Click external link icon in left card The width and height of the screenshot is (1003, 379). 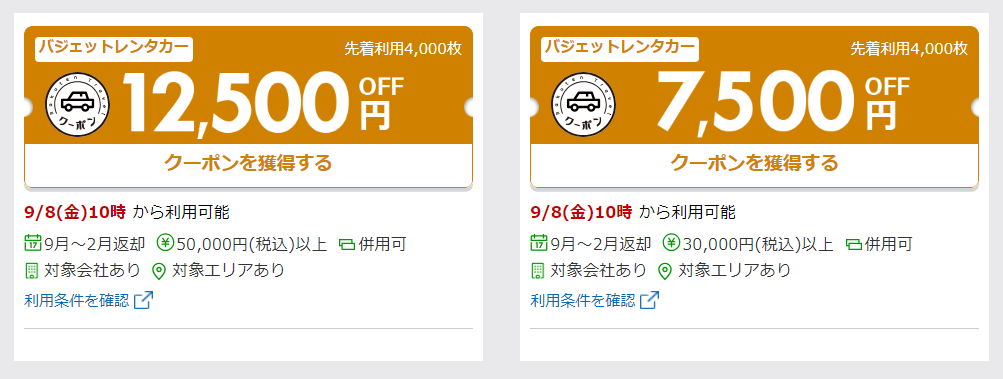(x=144, y=300)
